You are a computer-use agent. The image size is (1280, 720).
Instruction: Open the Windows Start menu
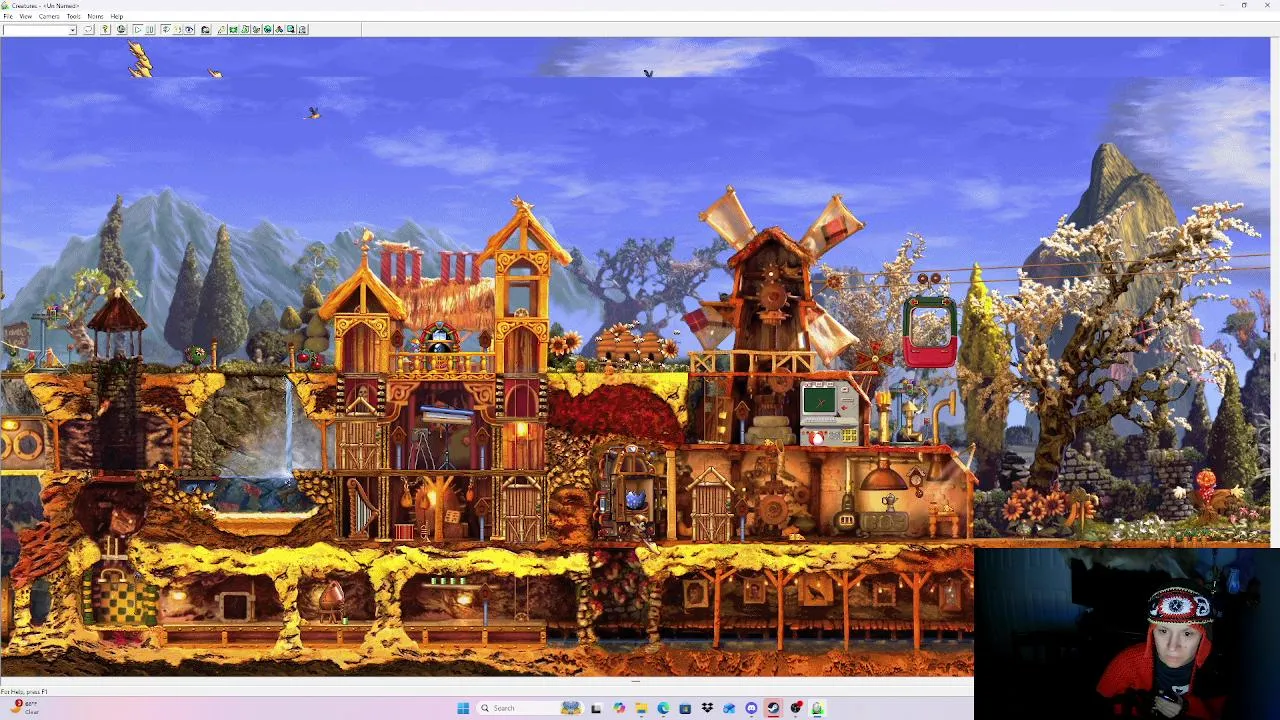(x=463, y=708)
